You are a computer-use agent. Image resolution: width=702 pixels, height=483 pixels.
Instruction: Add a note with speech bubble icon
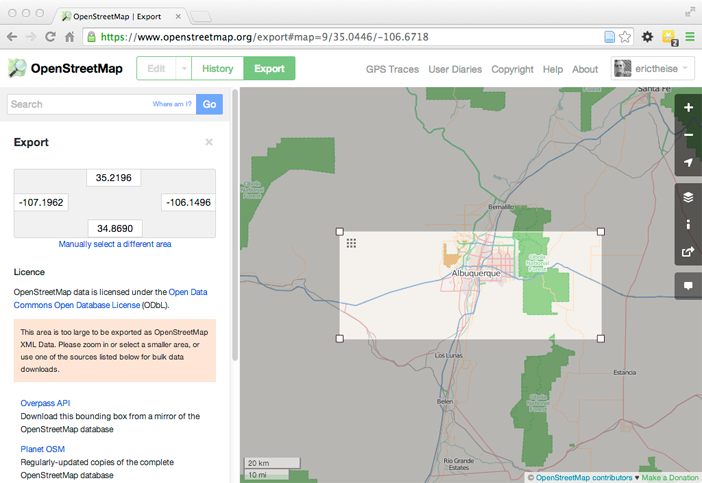[688, 286]
